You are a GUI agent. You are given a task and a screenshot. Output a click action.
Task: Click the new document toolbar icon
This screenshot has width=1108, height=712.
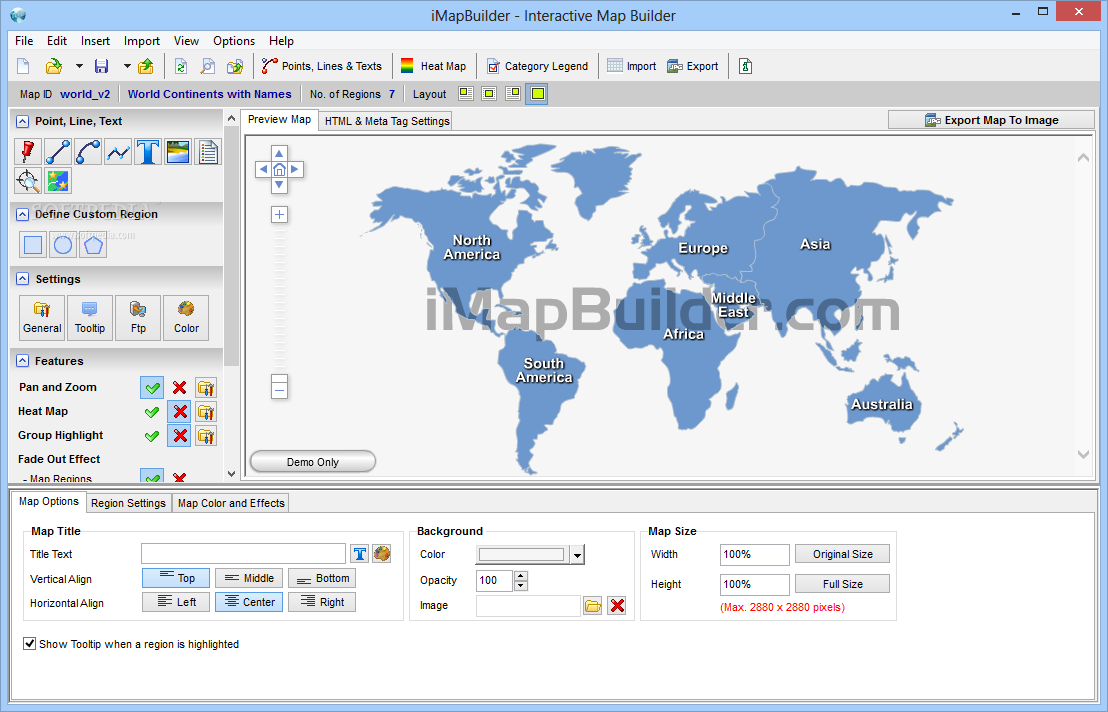(23, 66)
